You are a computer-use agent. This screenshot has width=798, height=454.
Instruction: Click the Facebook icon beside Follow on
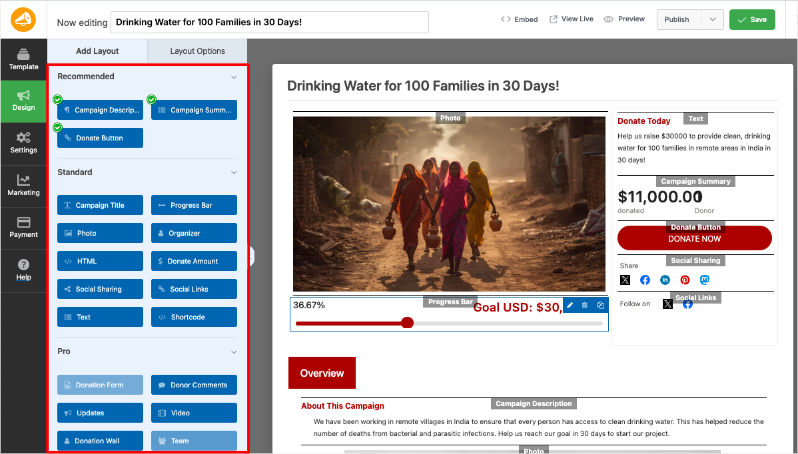(x=688, y=304)
